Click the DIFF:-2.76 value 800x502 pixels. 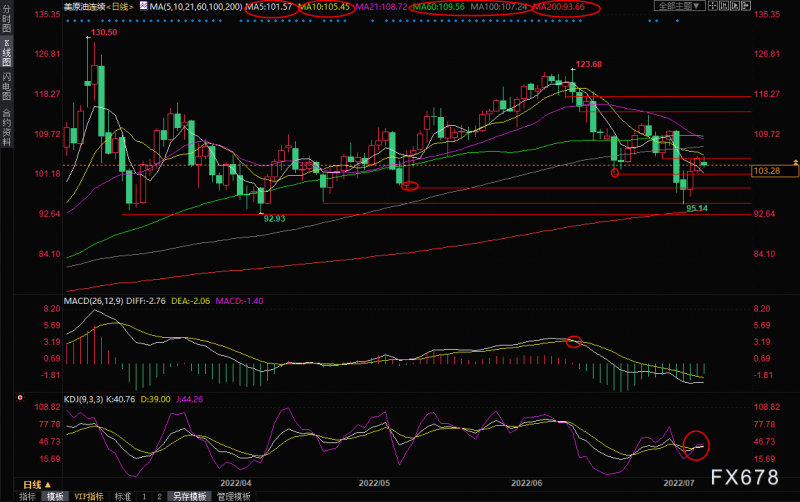pyautogui.click(x=146, y=301)
